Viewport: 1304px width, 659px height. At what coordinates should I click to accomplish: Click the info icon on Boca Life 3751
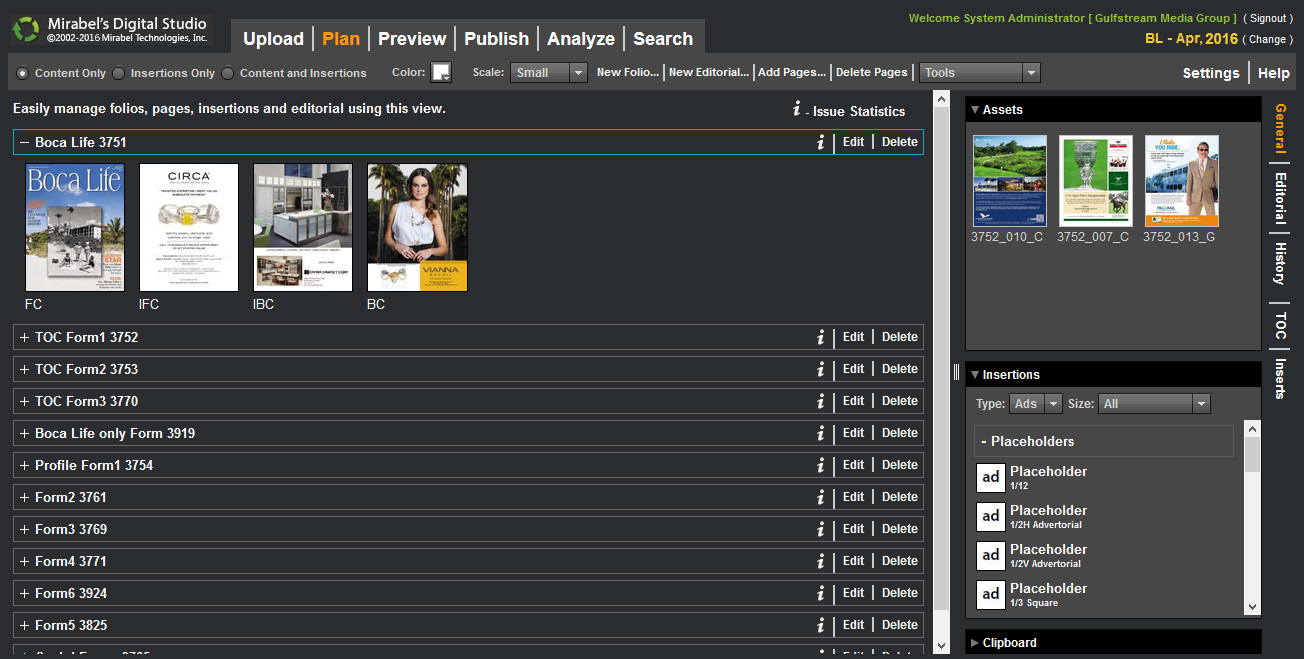(x=820, y=142)
